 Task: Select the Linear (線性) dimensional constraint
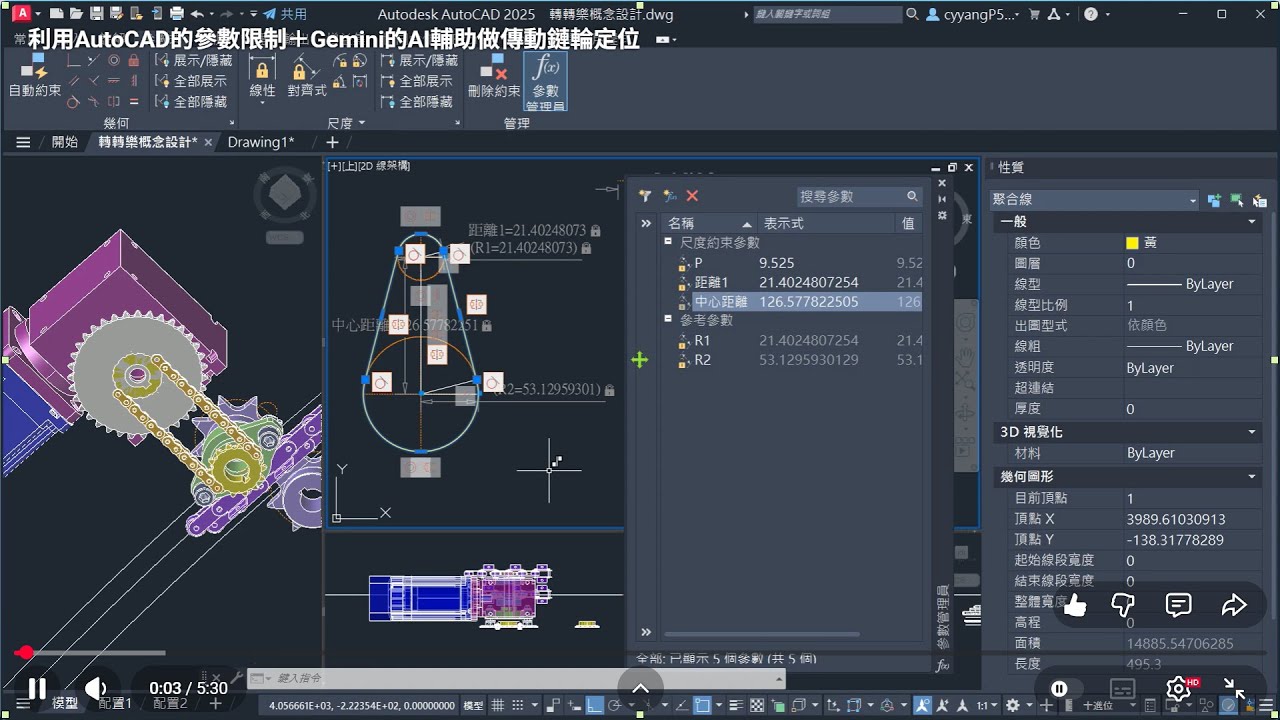262,75
